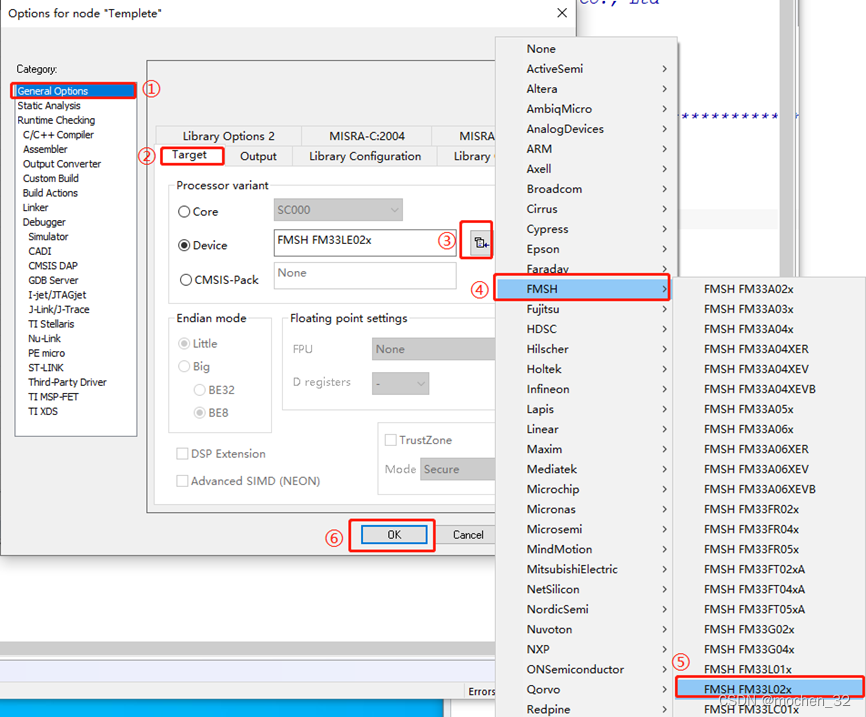Select the Device radio button
The image size is (866, 717).
184,245
